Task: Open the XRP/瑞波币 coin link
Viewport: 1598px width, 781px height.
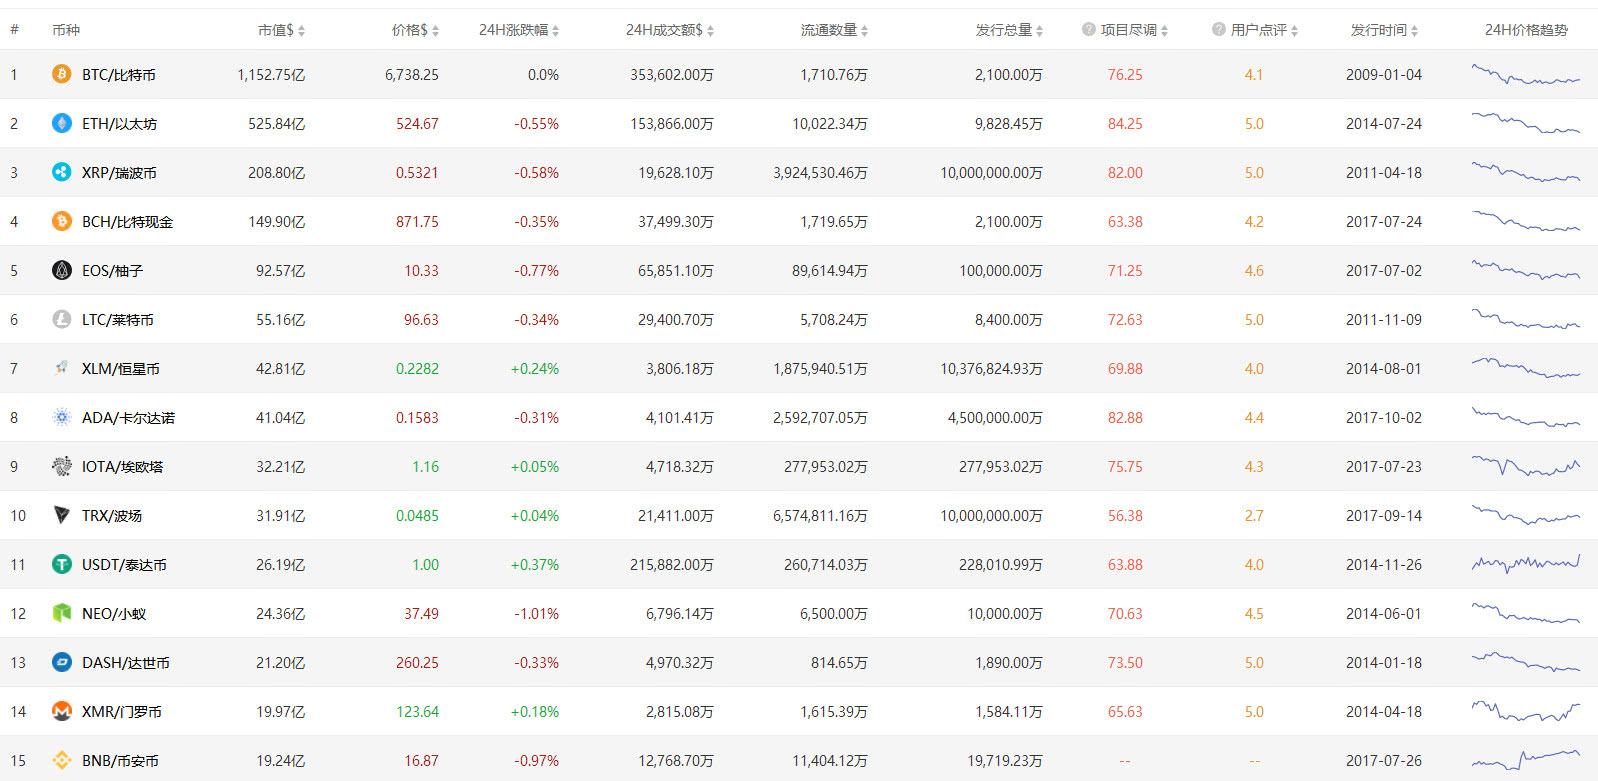Action: pyautogui.click(x=120, y=173)
